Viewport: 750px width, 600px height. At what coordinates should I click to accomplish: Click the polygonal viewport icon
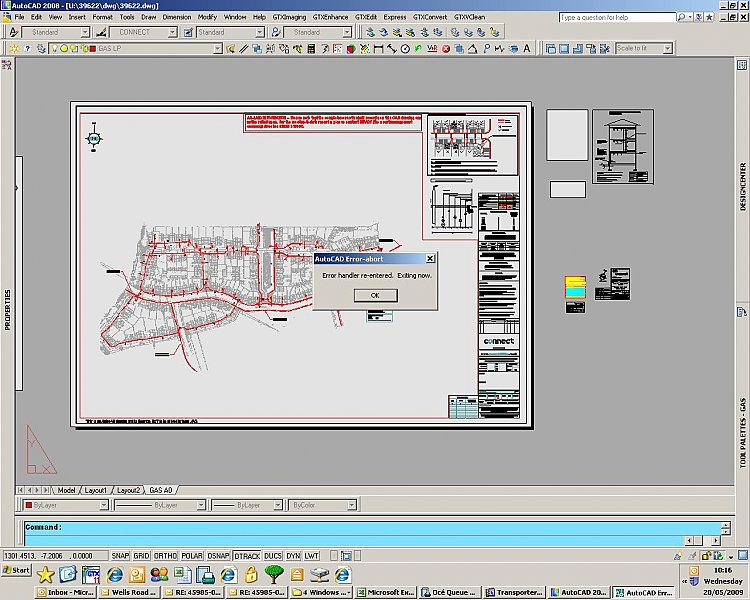pos(577,48)
